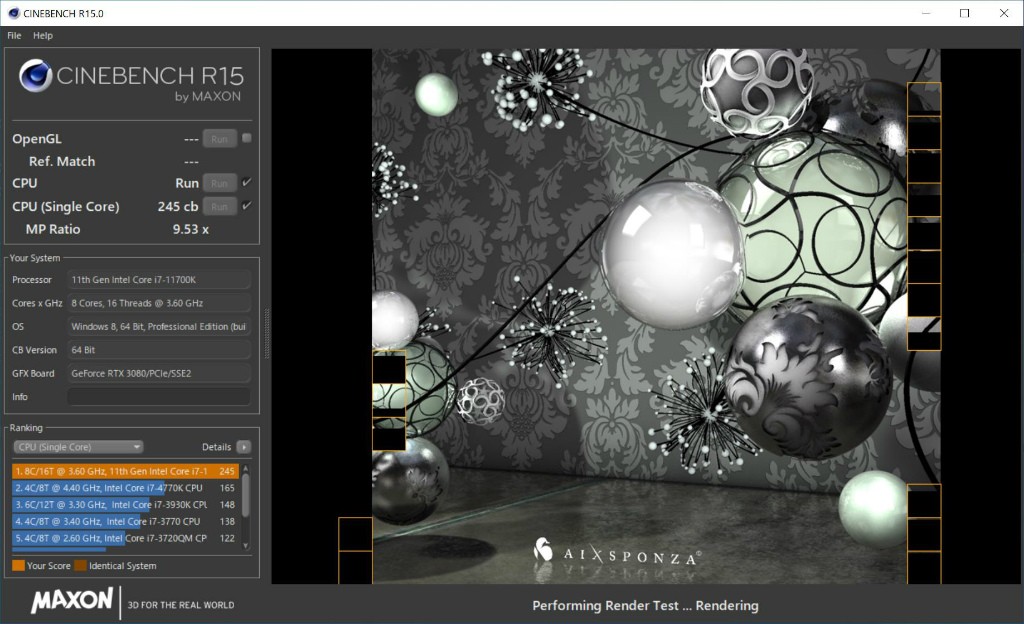Click the Cinebench app icon in the title bar
The width and height of the screenshot is (1024, 624).
pyautogui.click(x=12, y=13)
